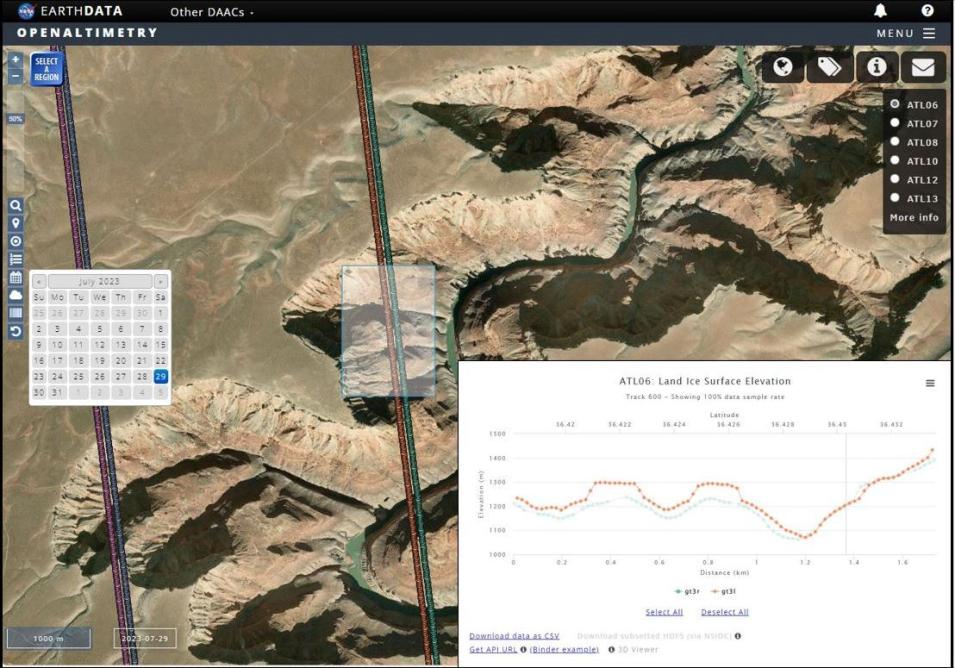The height and width of the screenshot is (668, 955).
Task: Click the 2023-07-29 date label
Action: coord(145,638)
